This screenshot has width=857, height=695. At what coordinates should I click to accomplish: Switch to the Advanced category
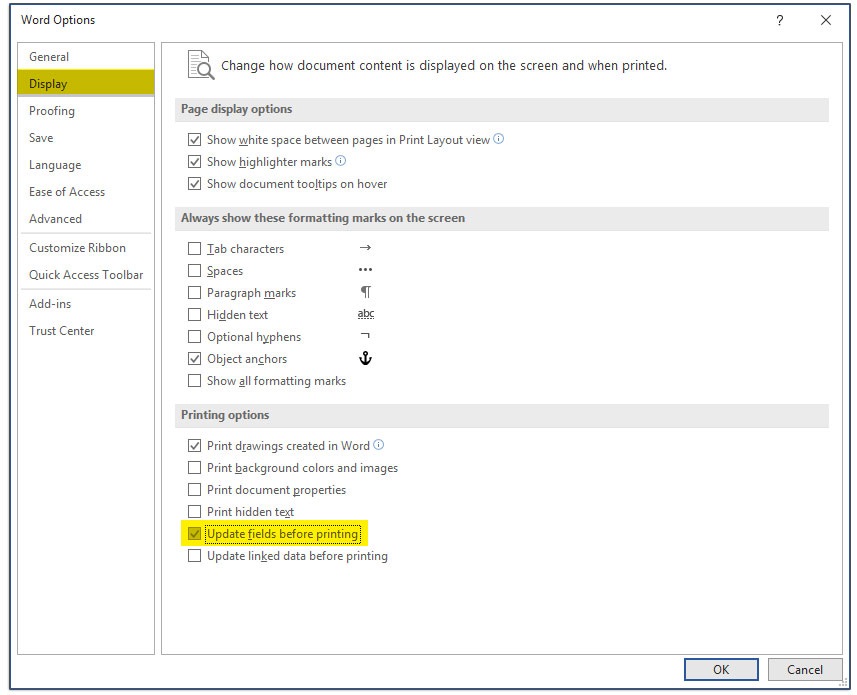point(56,219)
